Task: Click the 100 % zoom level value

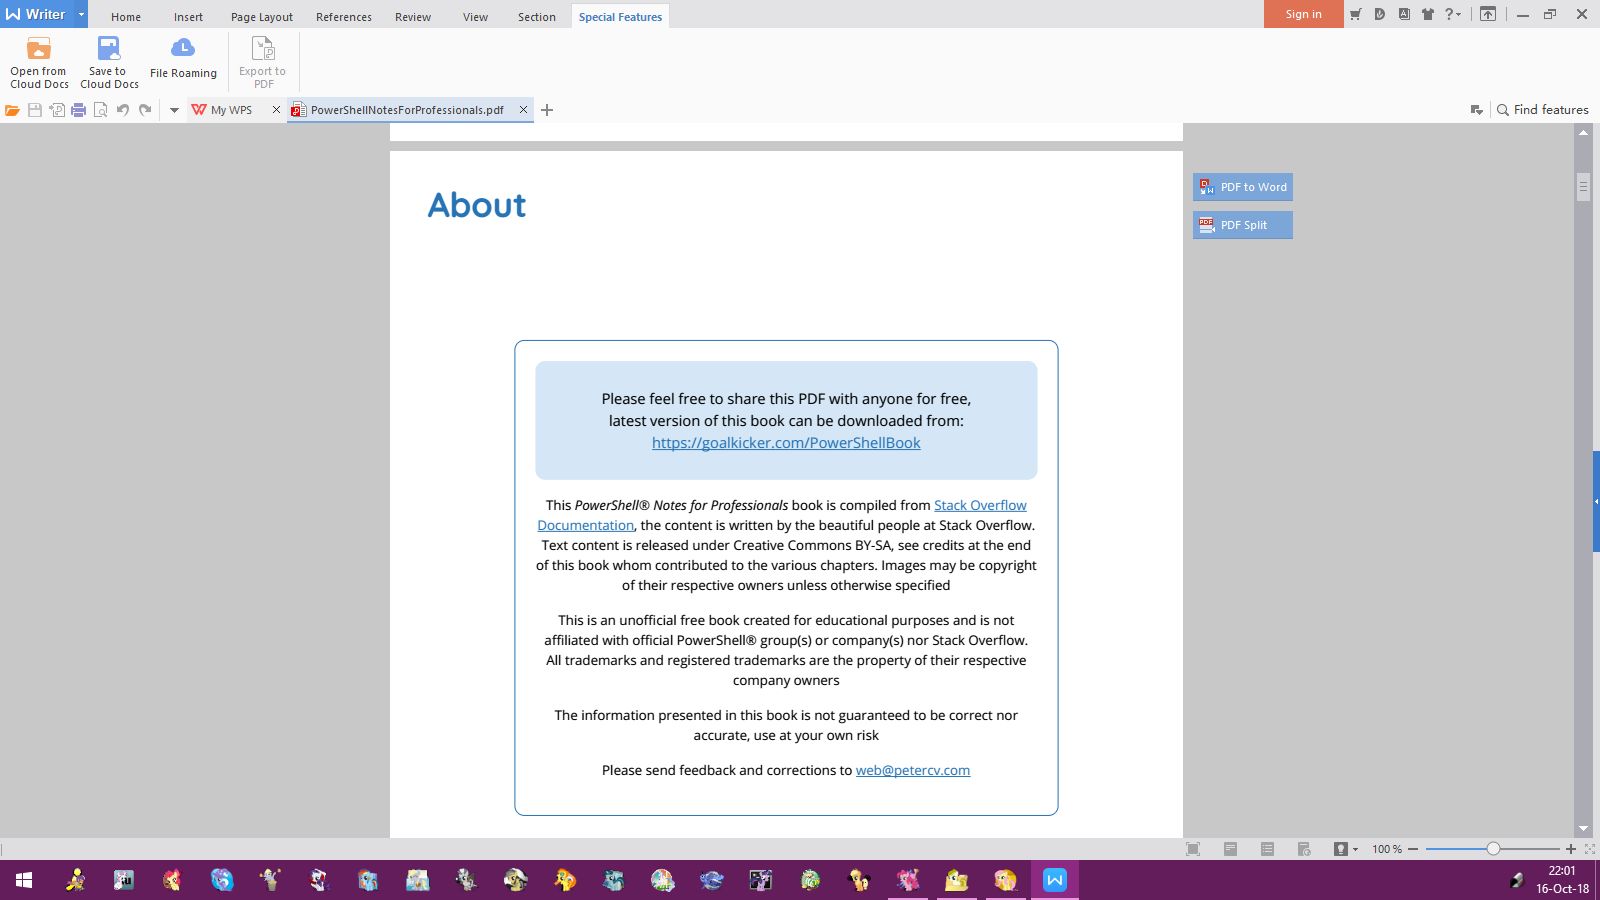Action: 1387,849
